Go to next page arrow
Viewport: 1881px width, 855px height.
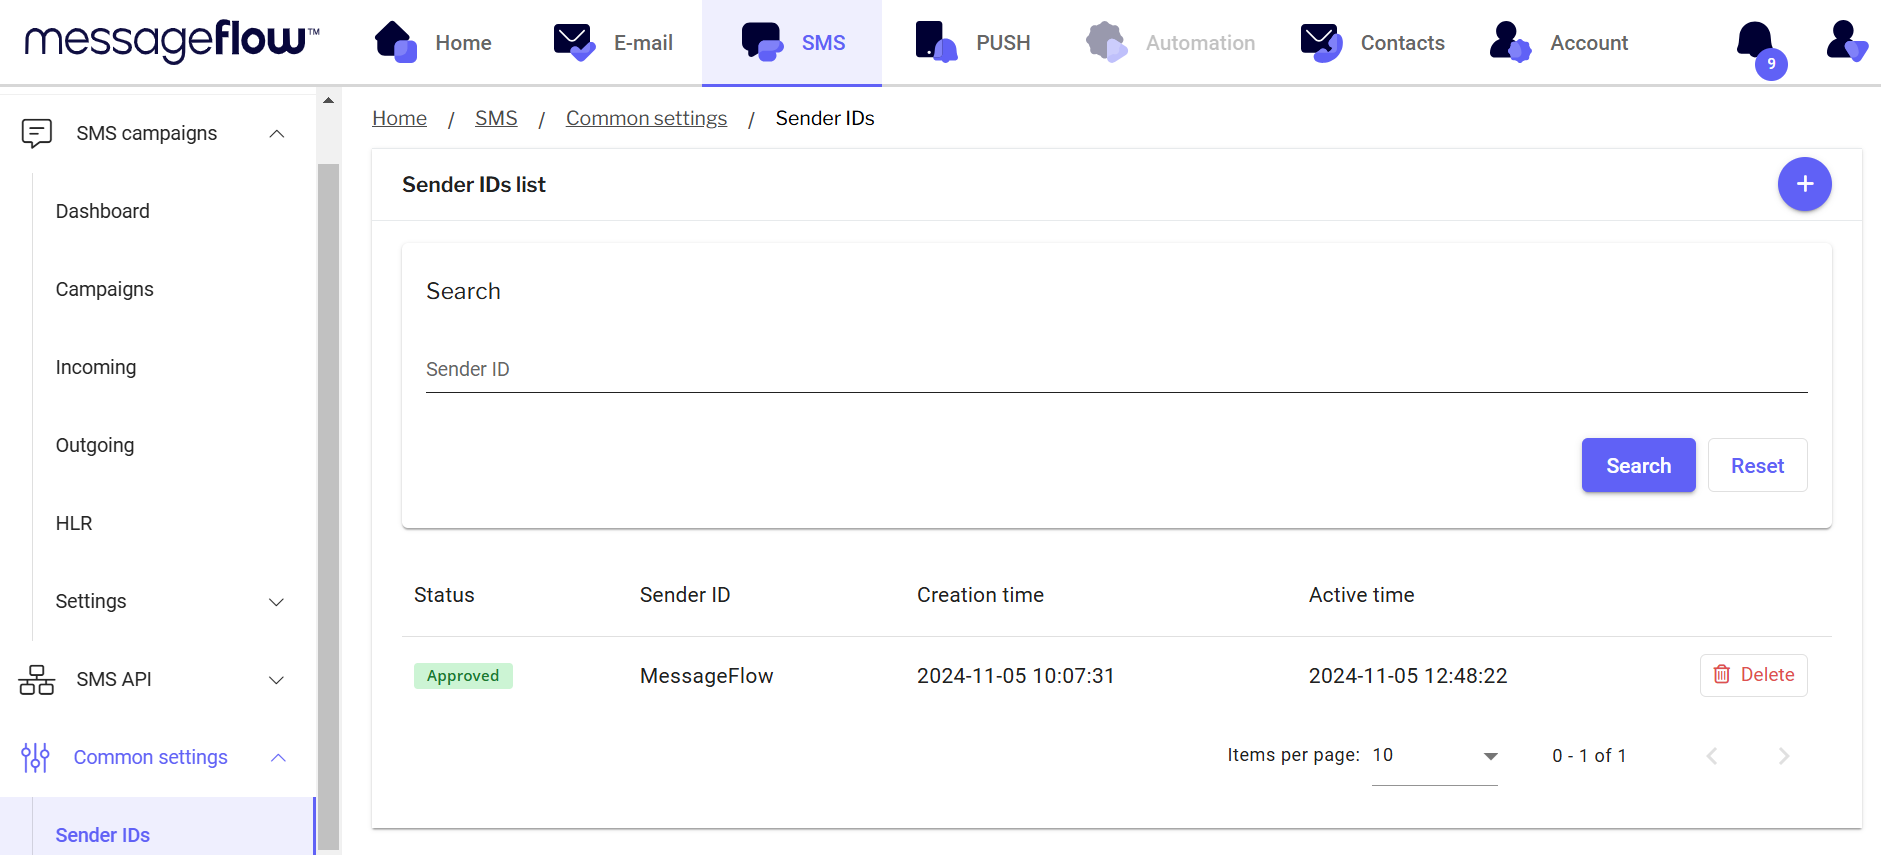[x=1783, y=756]
